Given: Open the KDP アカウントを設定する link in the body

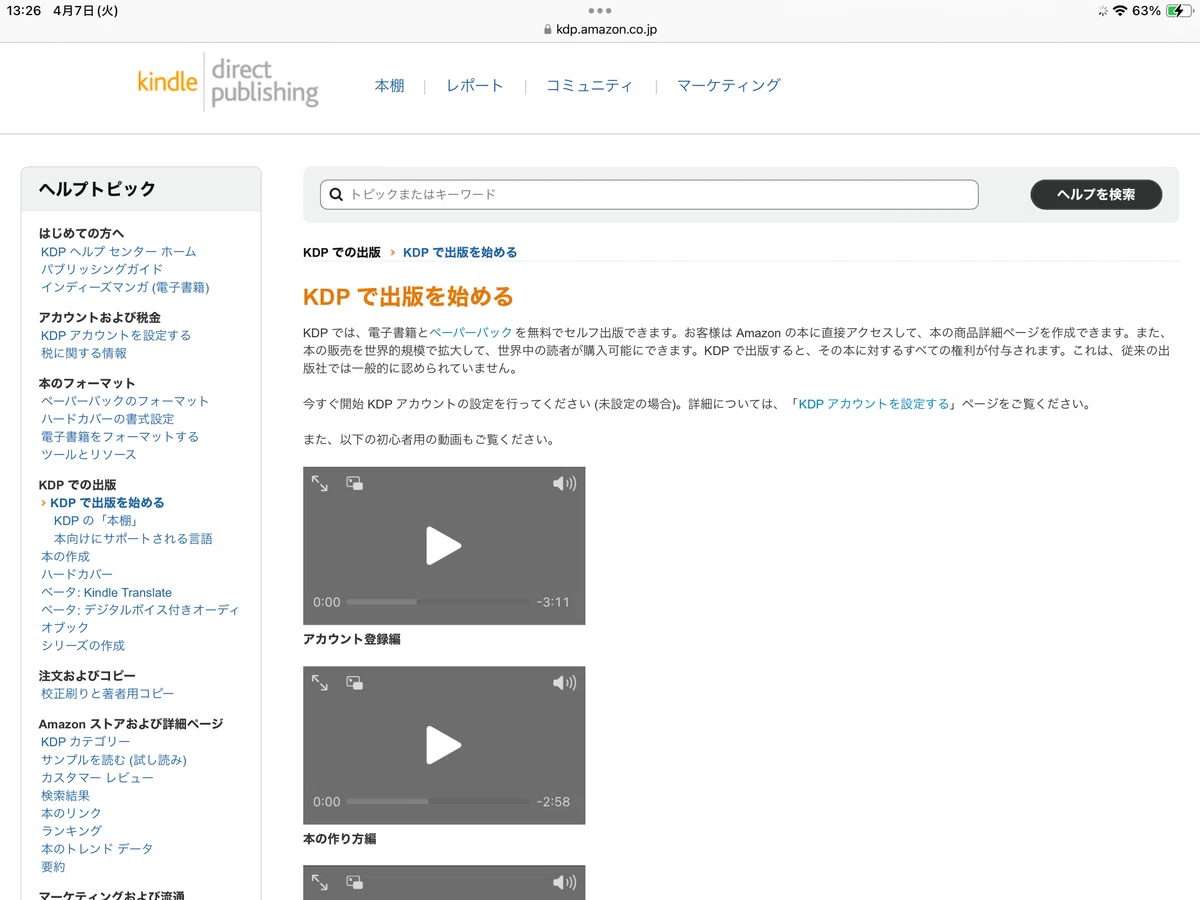Looking at the screenshot, I should click(874, 405).
